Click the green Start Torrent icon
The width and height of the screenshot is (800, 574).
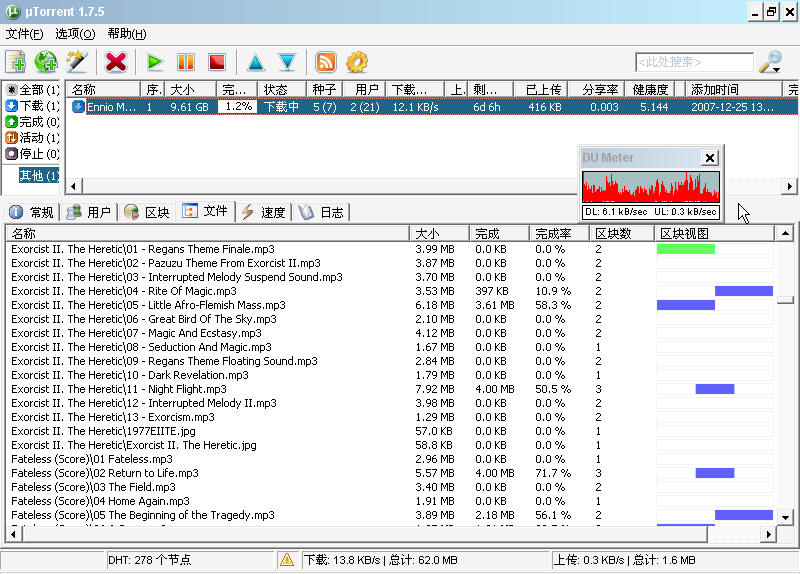click(154, 62)
